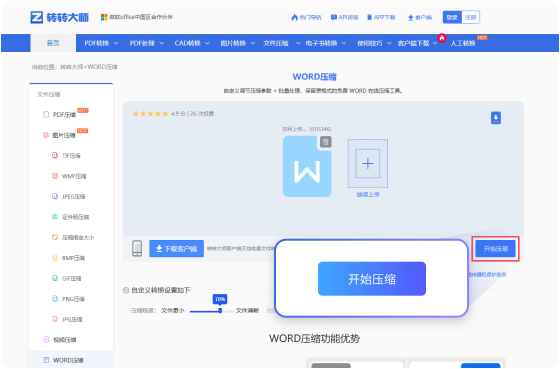Open JPG压缩 in the sidebar
This screenshot has width=560, height=369.
[67, 319]
